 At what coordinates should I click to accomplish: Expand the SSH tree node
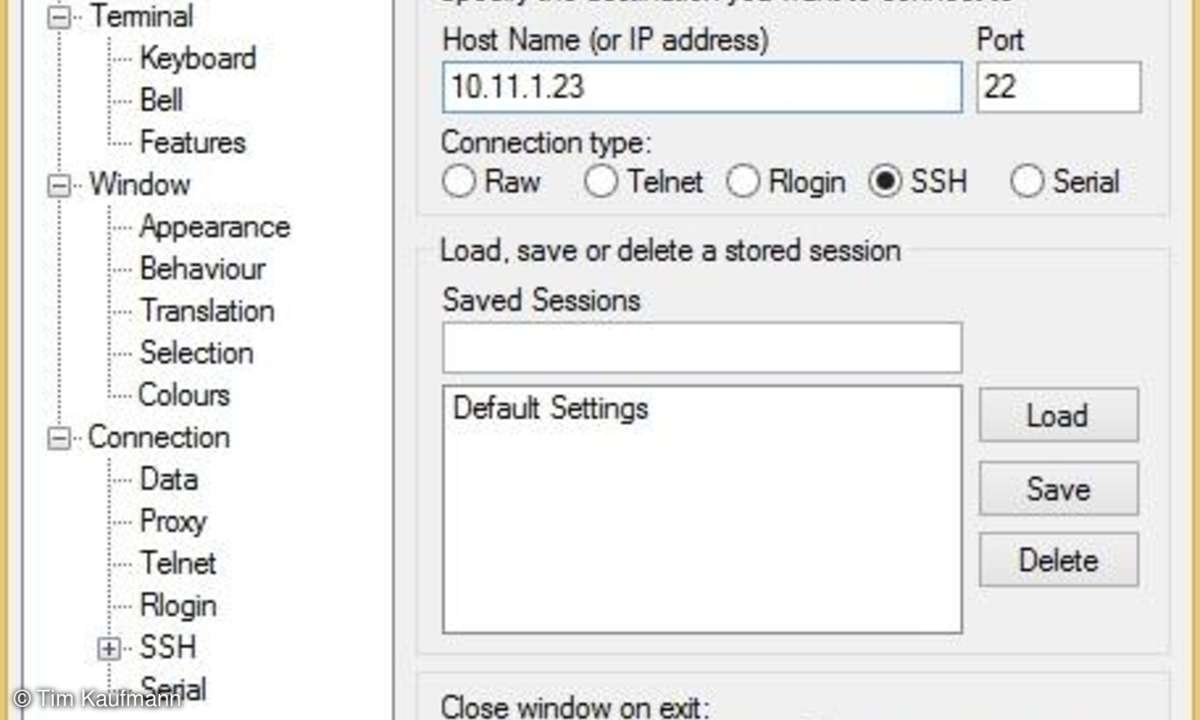point(110,648)
